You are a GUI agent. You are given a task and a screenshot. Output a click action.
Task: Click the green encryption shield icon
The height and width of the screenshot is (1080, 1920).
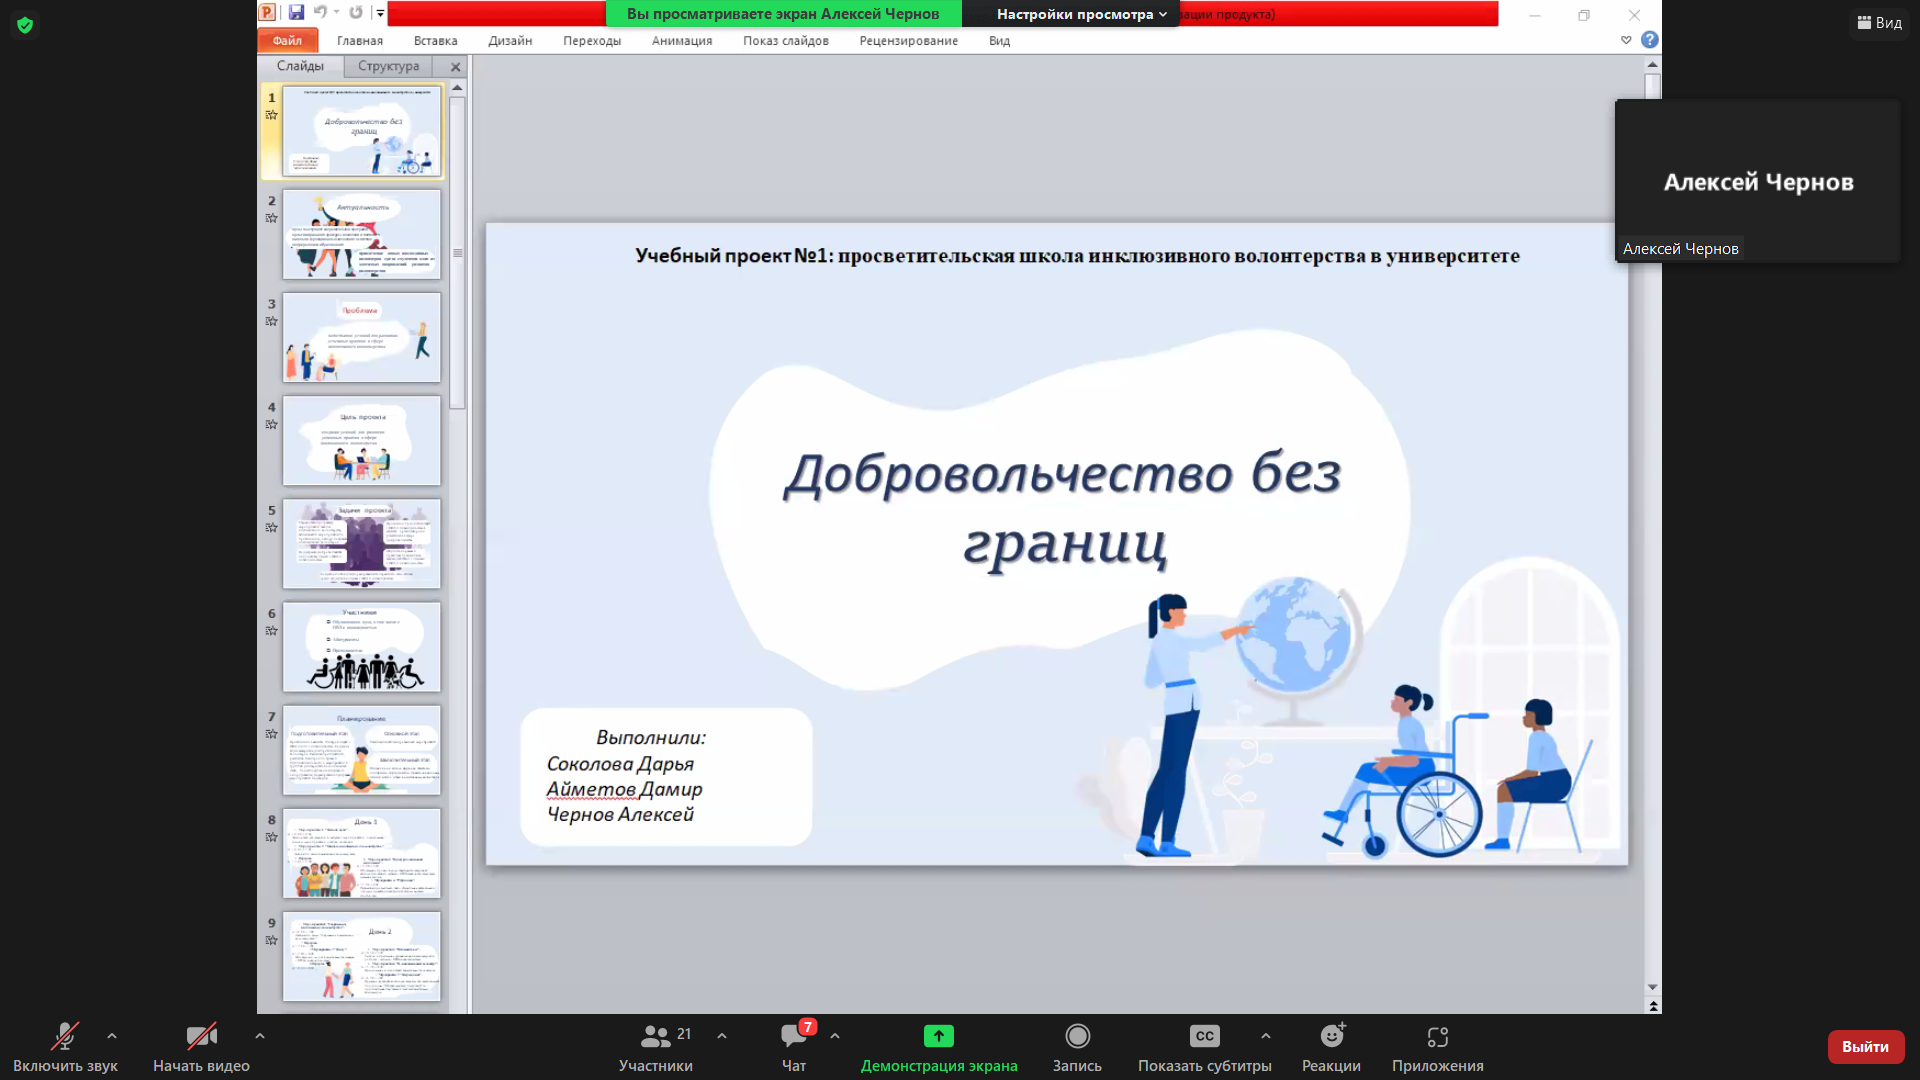click(x=25, y=25)
